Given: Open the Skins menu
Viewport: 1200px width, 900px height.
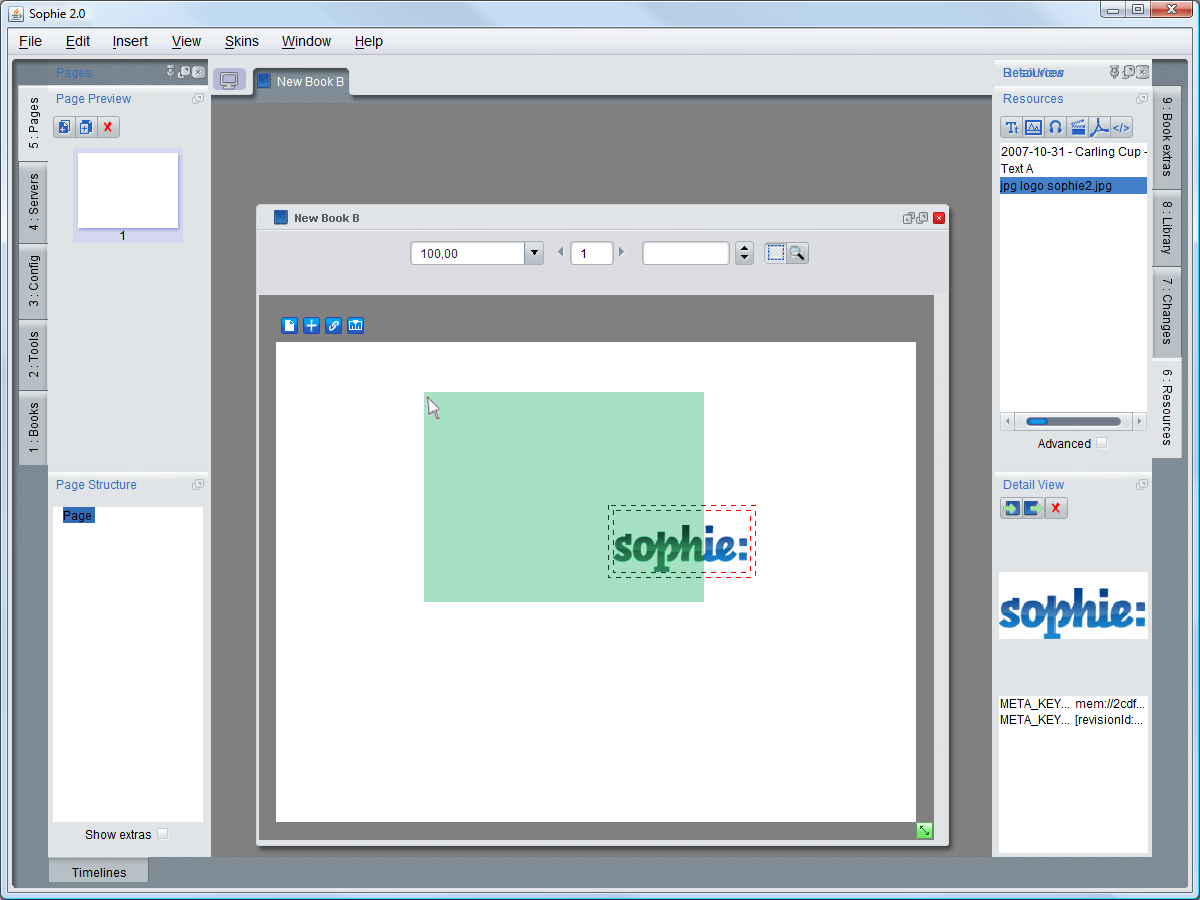Looking at the screenshot, I should (241, 41).
